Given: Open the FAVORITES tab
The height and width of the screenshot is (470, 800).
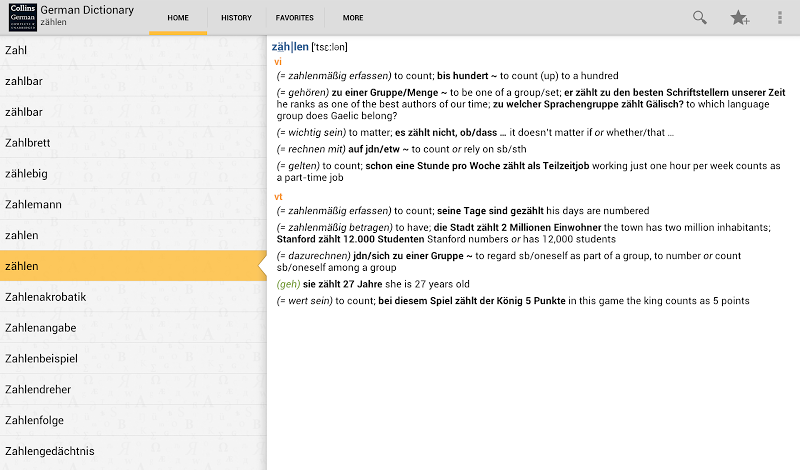Looking at the screenshot, I should tap(294, 18).
